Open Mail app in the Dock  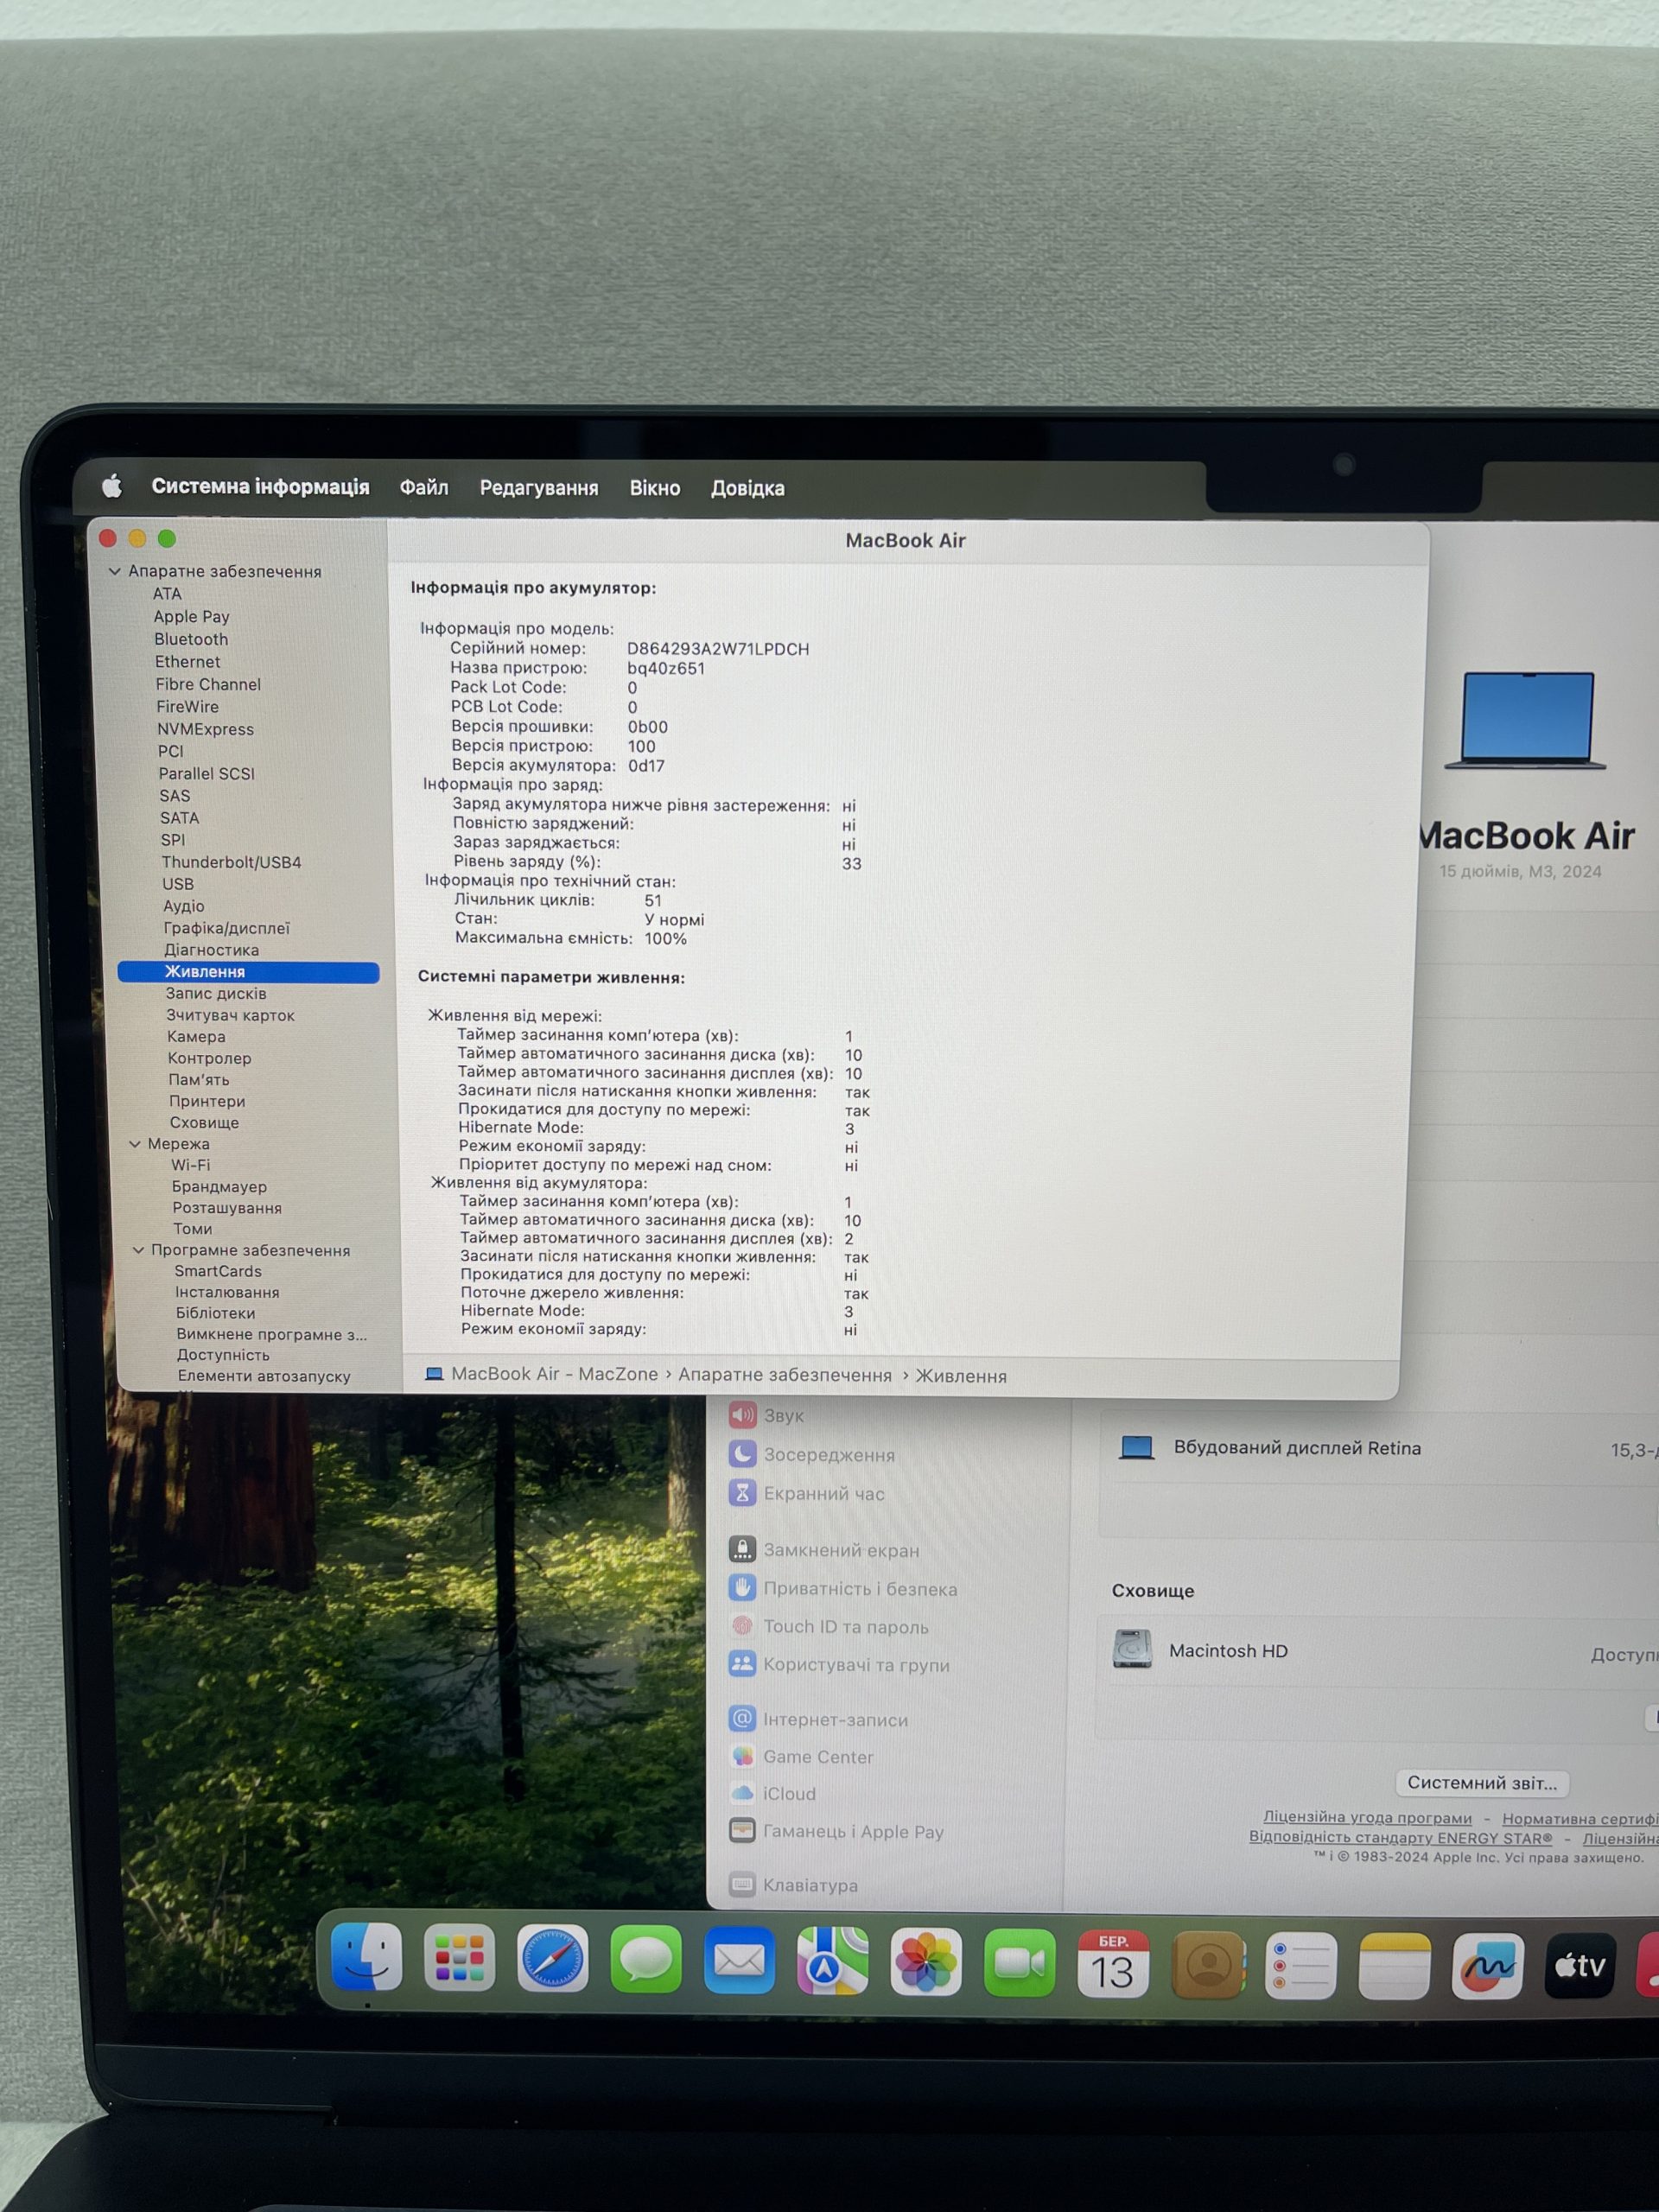pyautogui.click(x=739, y=1961)
